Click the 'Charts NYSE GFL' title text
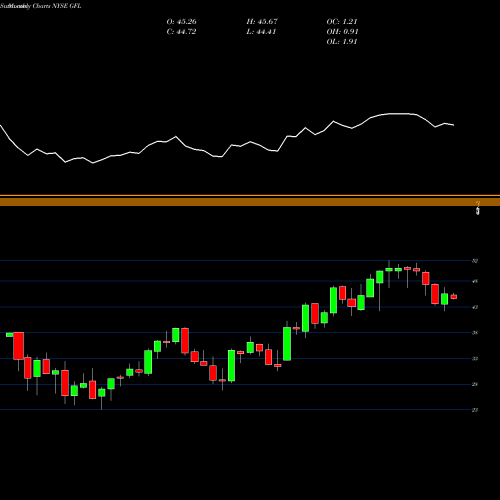 pos(57,6)
